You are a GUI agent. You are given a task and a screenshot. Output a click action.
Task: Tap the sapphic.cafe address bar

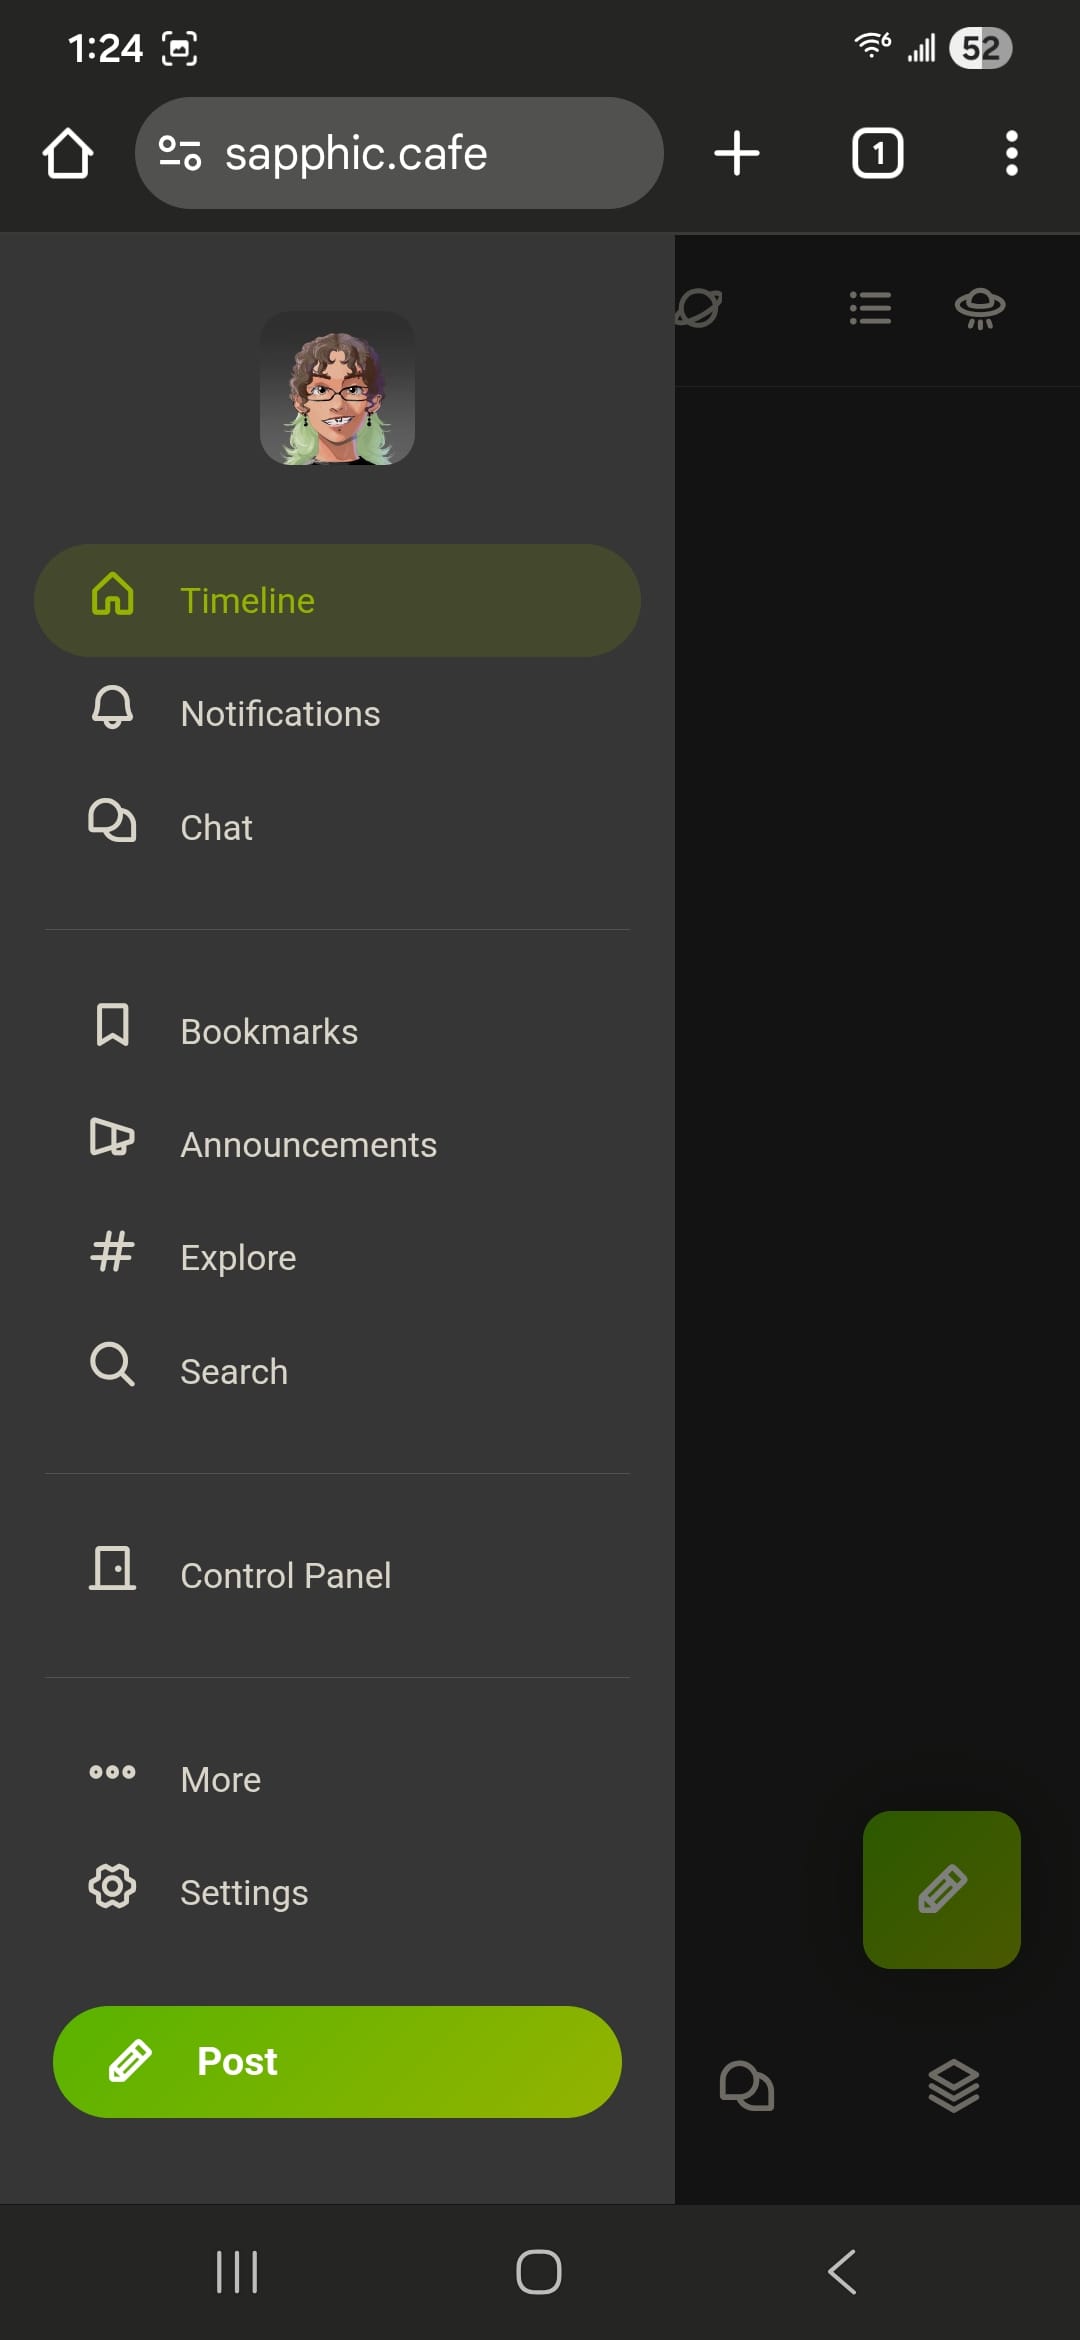pos(400,154)
